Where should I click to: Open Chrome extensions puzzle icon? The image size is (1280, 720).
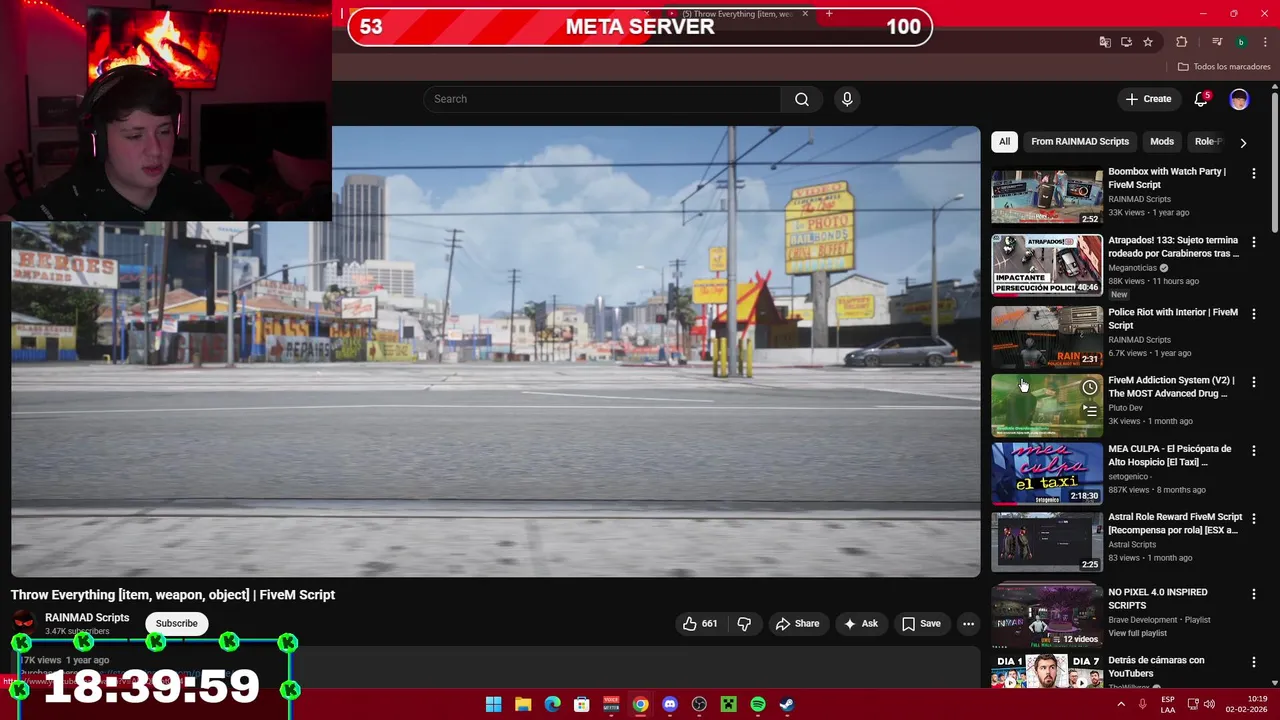coord(1182,42)
